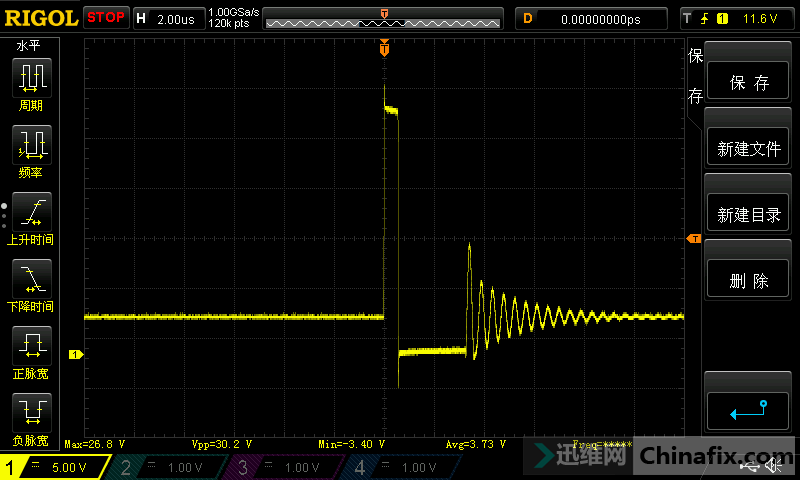
Task: Click the USB device status icon
Action: 753,467
